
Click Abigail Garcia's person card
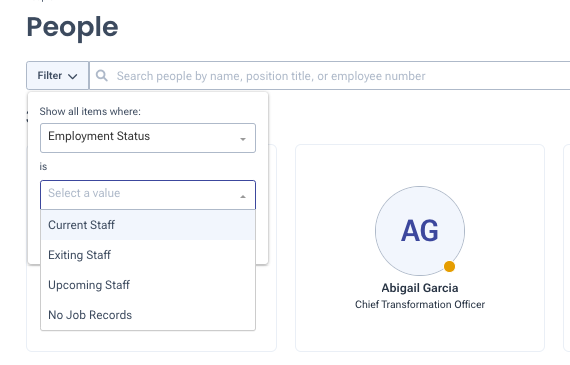420,248
